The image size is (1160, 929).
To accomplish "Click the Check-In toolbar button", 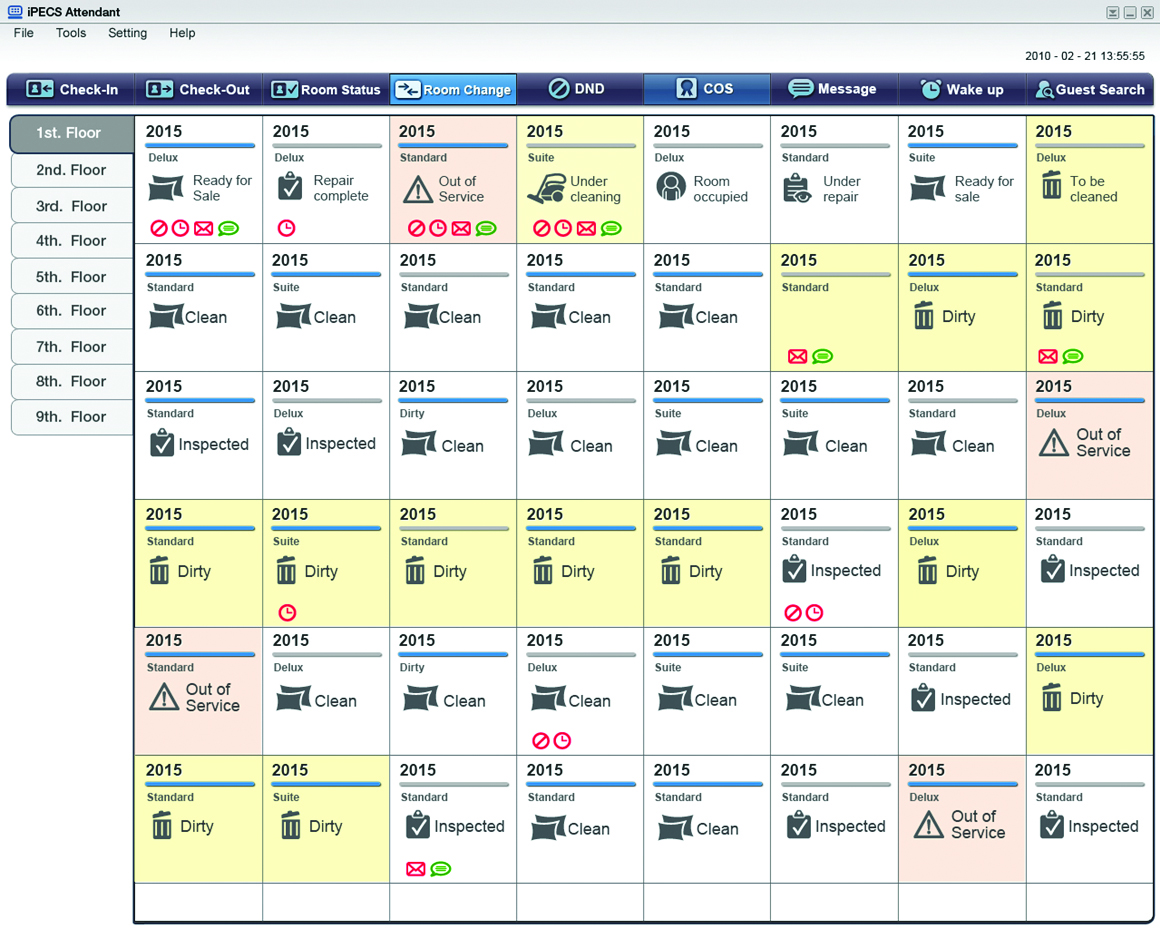I will pyautogui.click(x=72, y=89).
